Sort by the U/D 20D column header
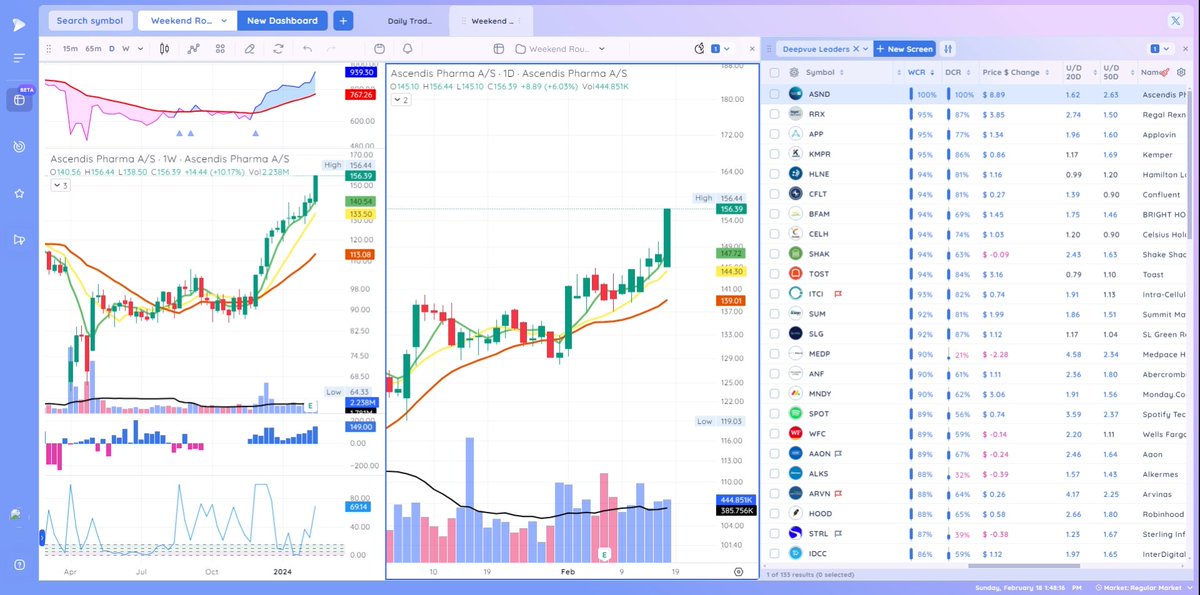This screenshot has height=595, width=1200. [x=1073, y=72]
